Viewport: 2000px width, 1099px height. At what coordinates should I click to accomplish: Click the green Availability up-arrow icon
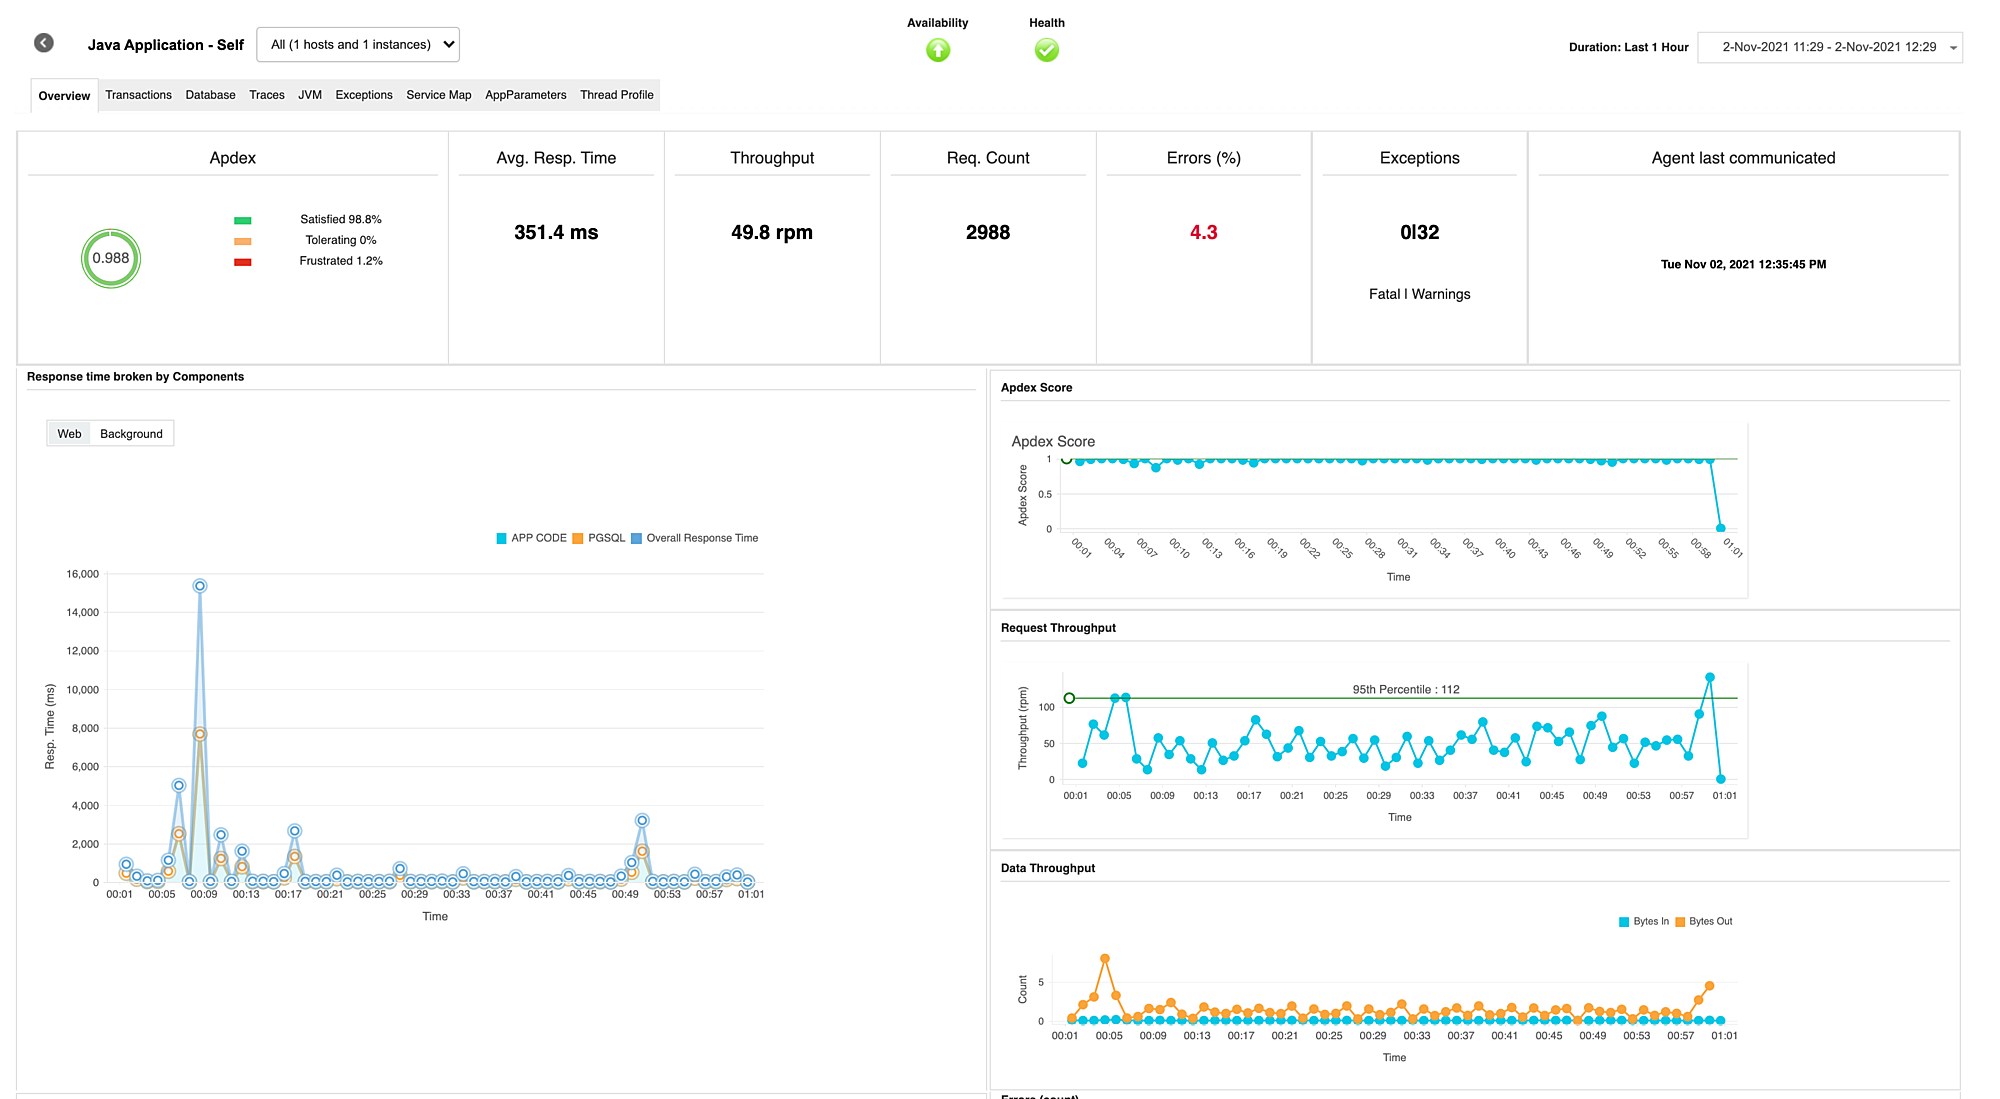(x=937, y=50)
